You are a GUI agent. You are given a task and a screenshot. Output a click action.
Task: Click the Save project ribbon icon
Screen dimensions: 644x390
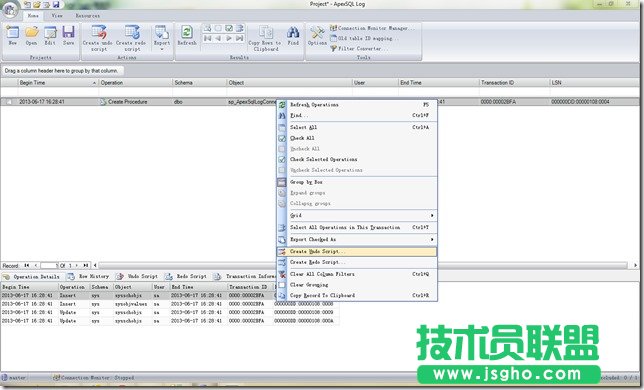(68, 35)
